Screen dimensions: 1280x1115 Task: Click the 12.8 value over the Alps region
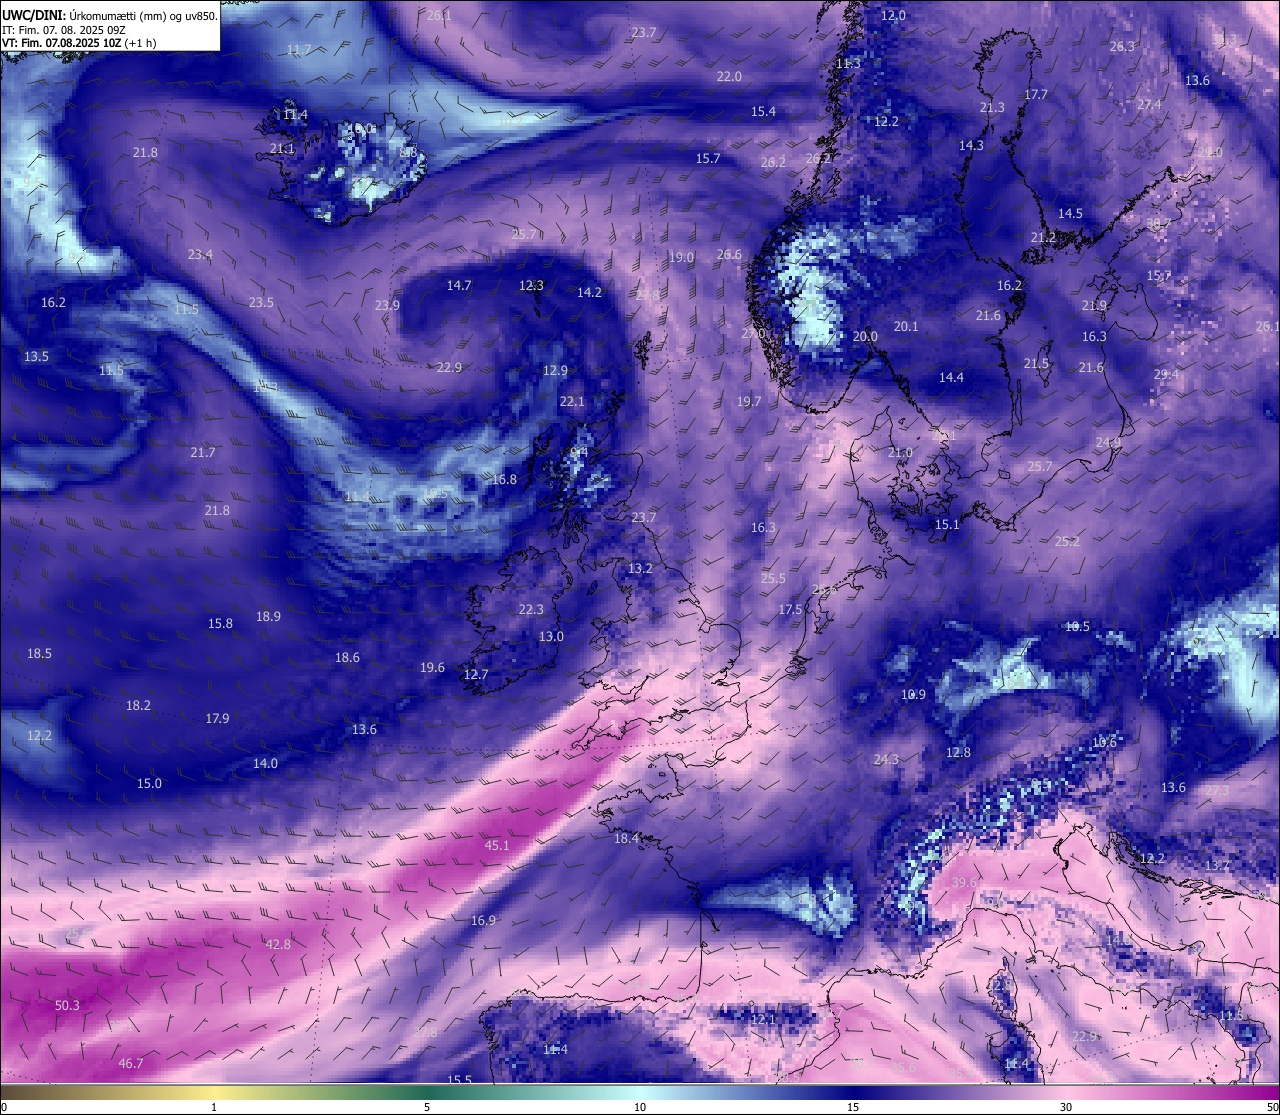[x=958, y=752]
